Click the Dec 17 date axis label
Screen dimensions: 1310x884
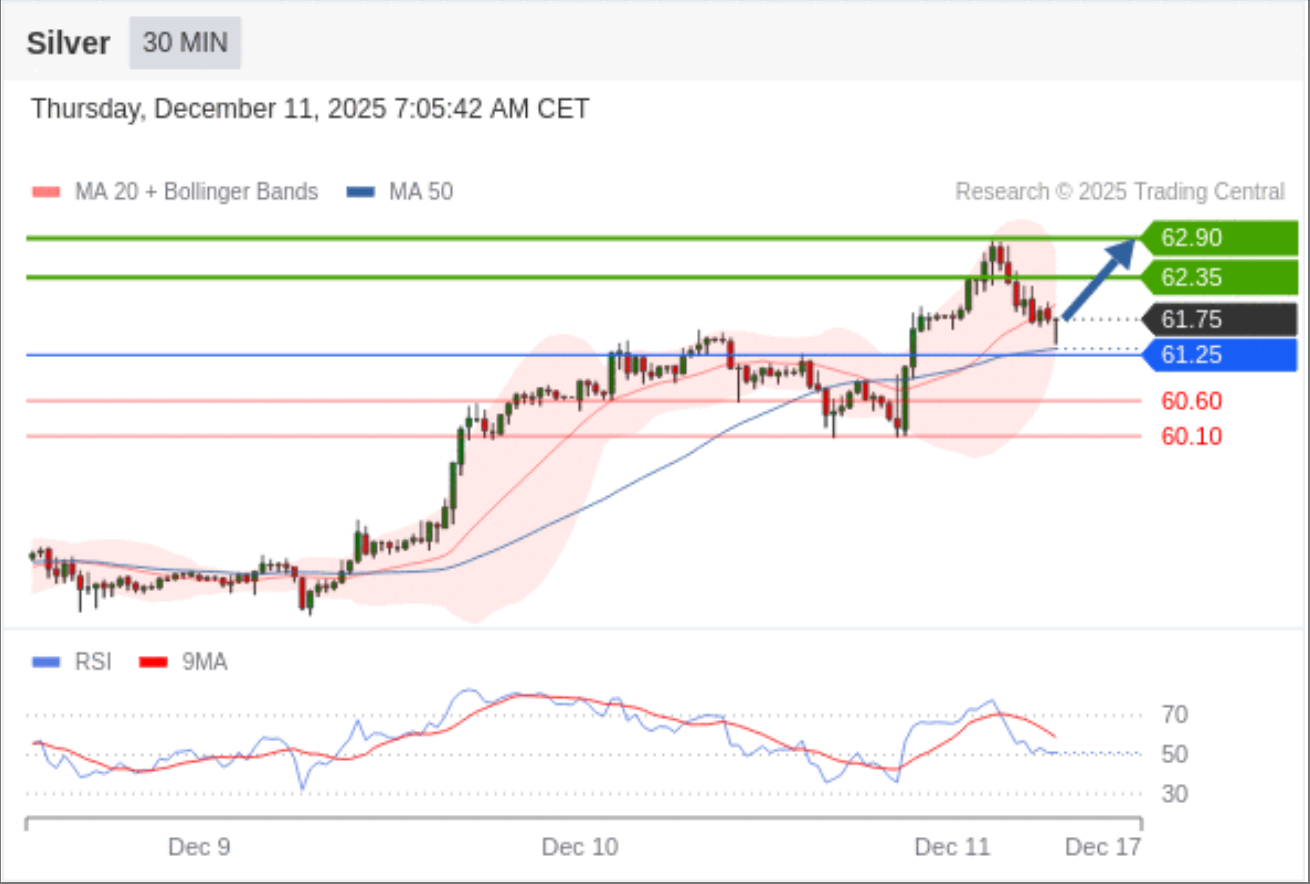(1103, 847)
